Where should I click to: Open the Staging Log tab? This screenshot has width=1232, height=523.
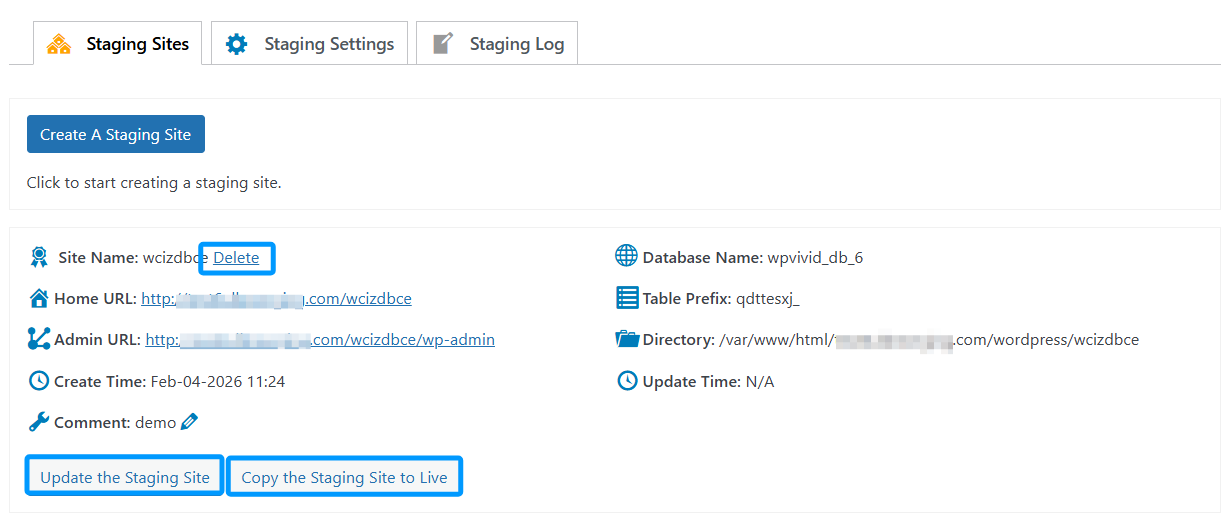click(x=497, y=44)
